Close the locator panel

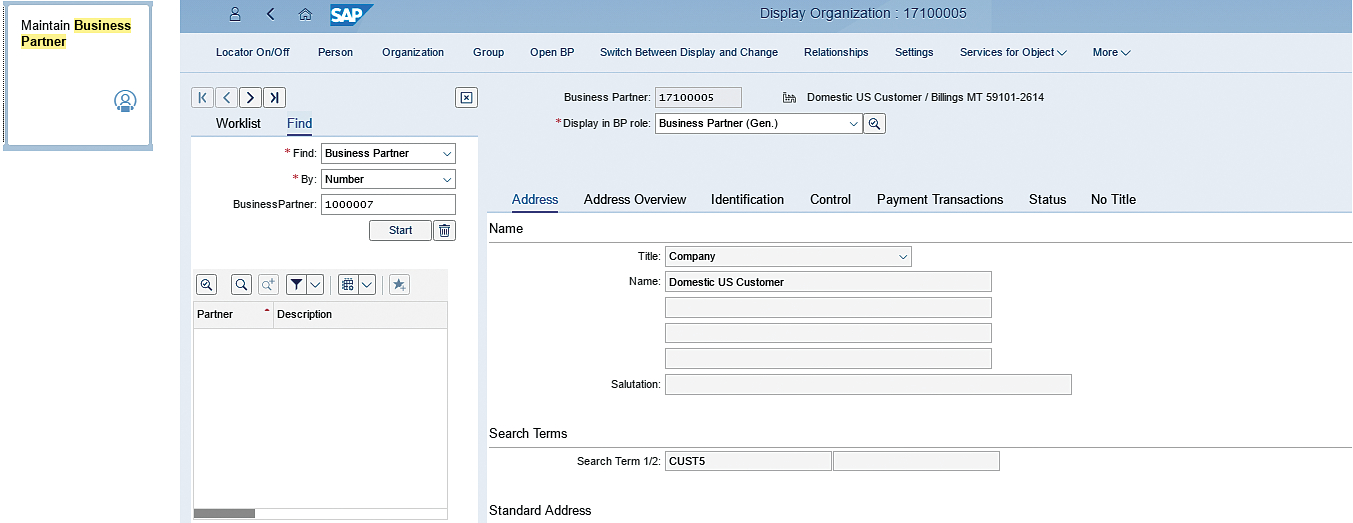466,97
